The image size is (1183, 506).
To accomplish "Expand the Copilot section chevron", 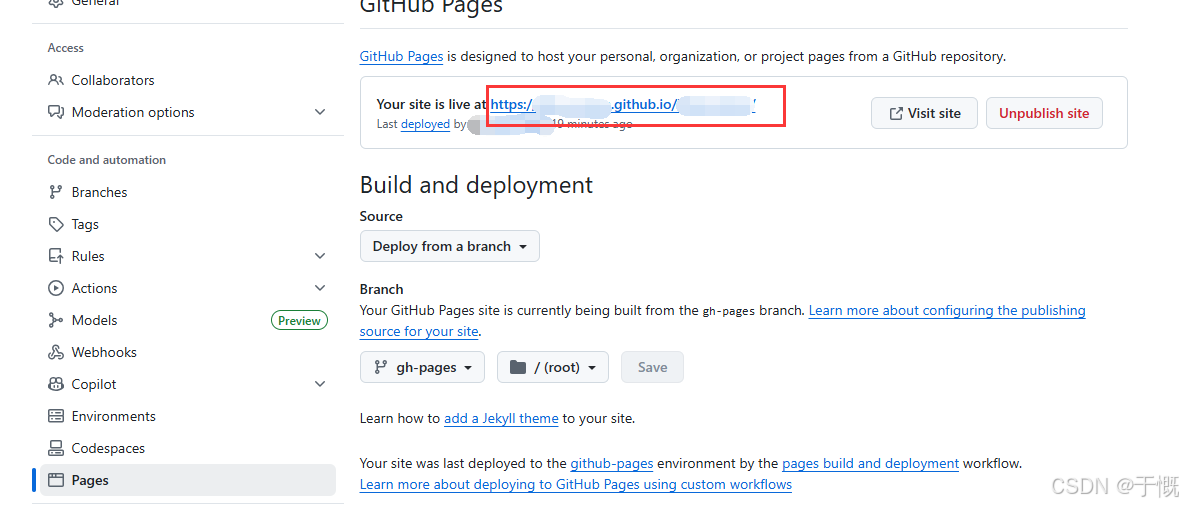I will (320, 385).
